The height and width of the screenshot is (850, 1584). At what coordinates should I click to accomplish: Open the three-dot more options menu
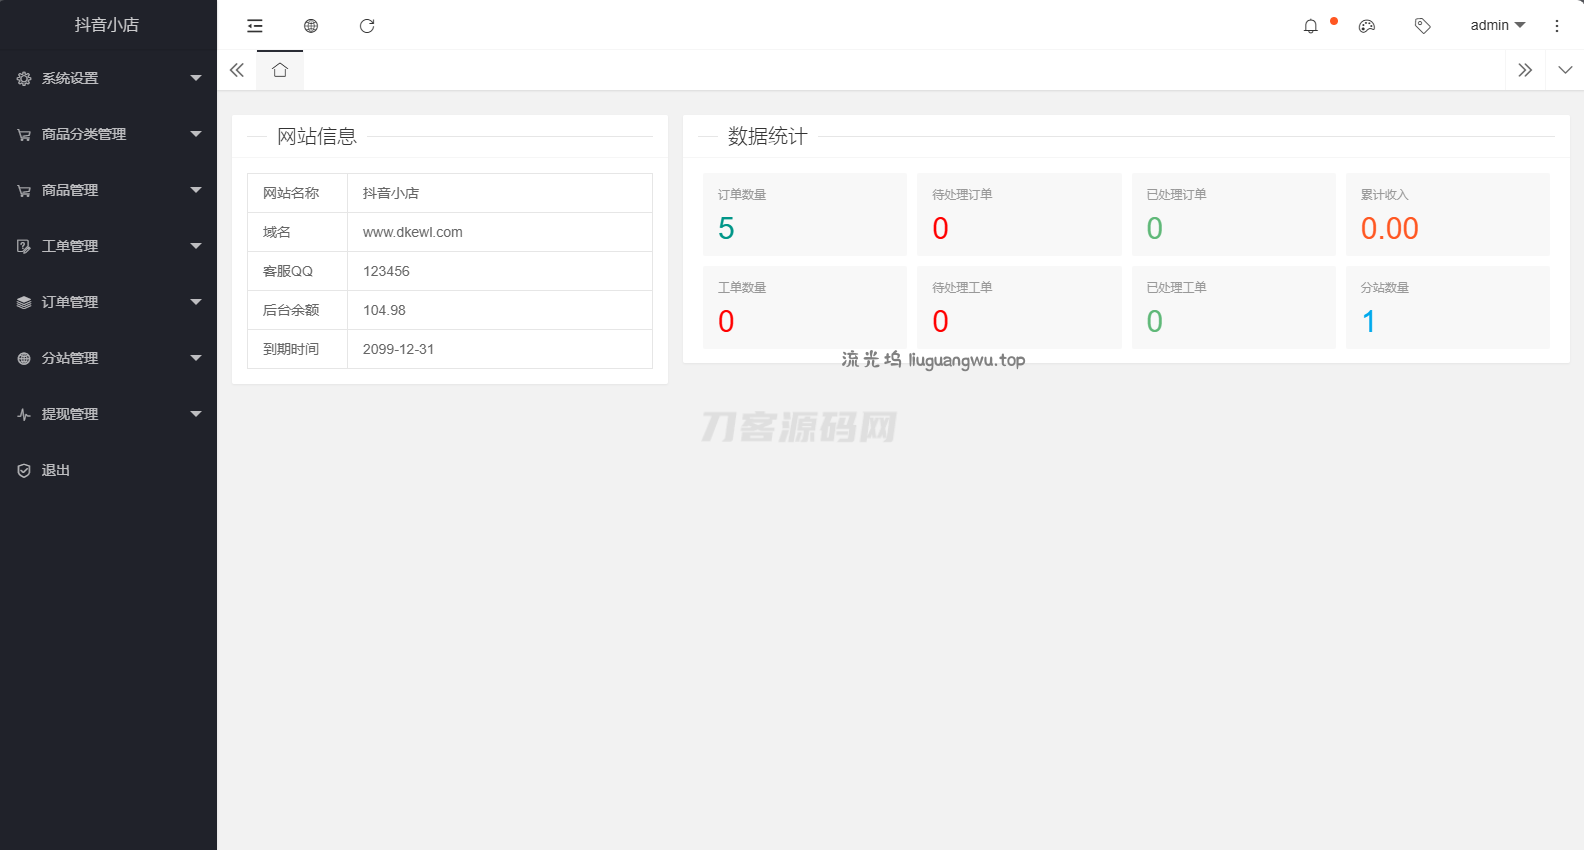pyautogui.click(x=1557, y=26)
